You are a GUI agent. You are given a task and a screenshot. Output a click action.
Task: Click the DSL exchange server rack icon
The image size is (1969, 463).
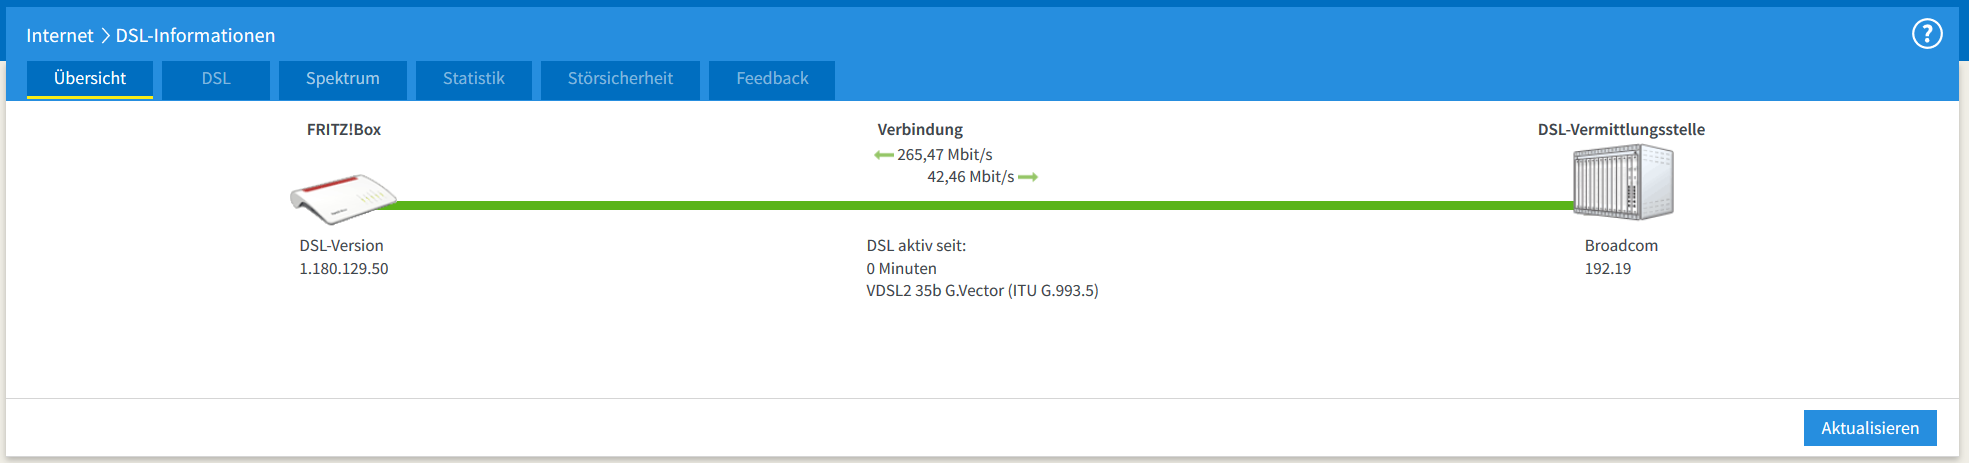click(1623, 182)
